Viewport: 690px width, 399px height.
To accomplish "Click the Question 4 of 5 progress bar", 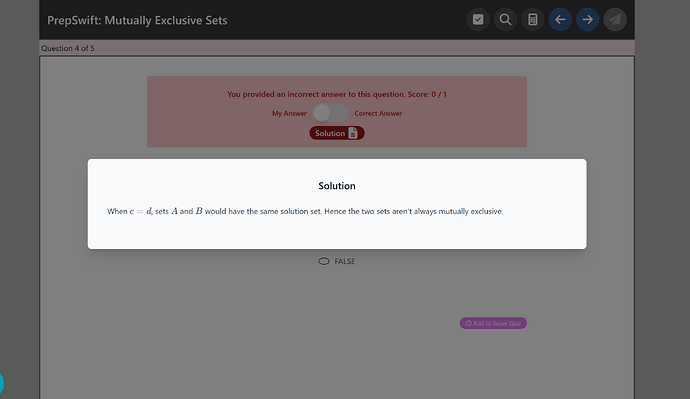I will 337,48.
